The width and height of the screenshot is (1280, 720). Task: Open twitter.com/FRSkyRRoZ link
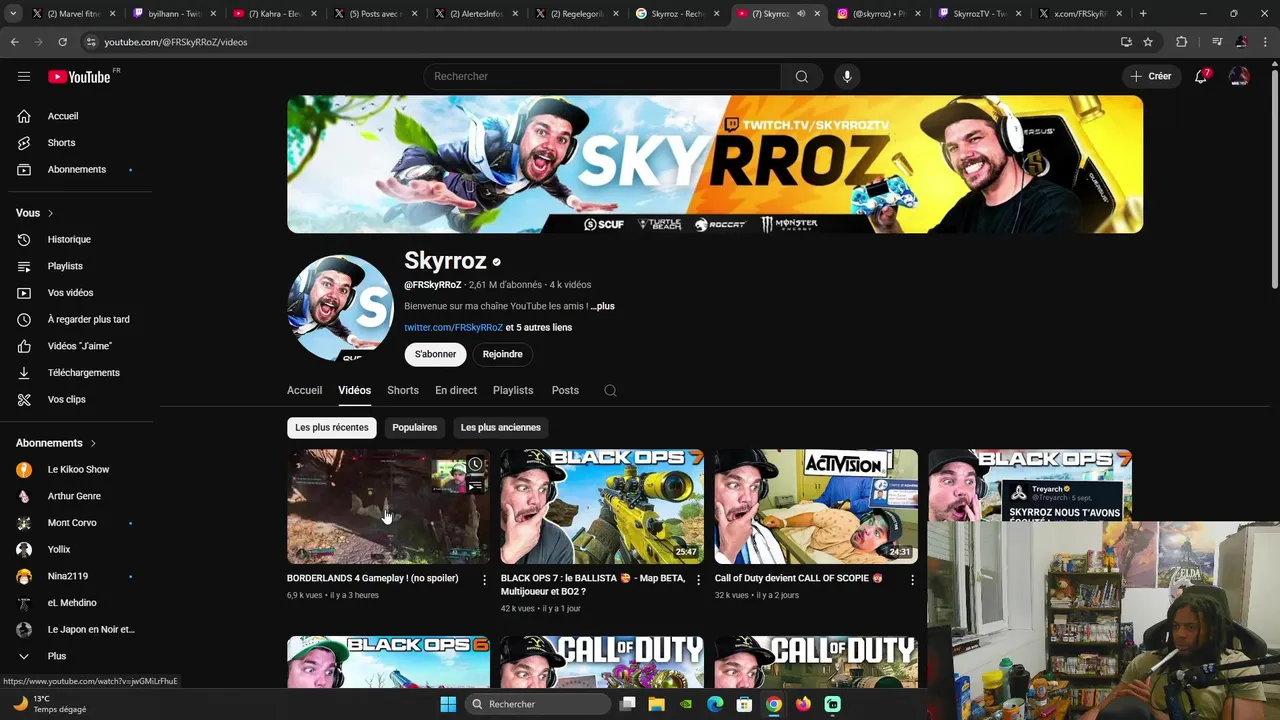(x=453, y=328)
